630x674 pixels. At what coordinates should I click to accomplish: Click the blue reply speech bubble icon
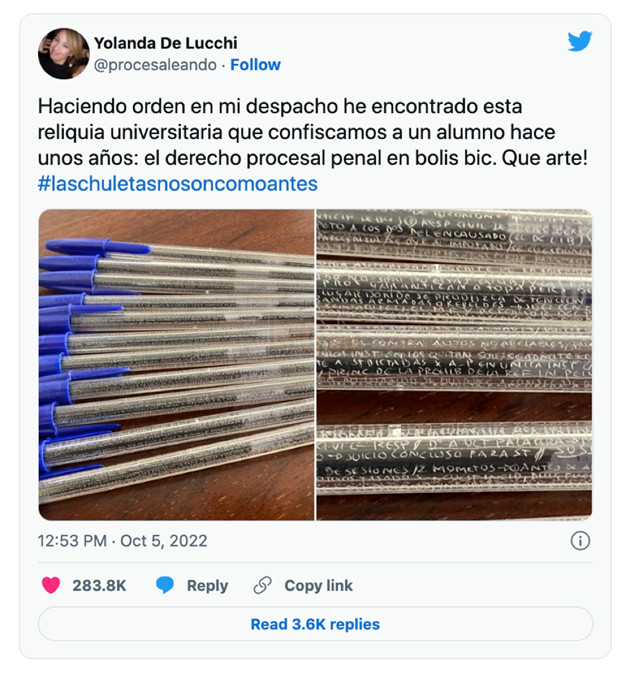(165, 585)
